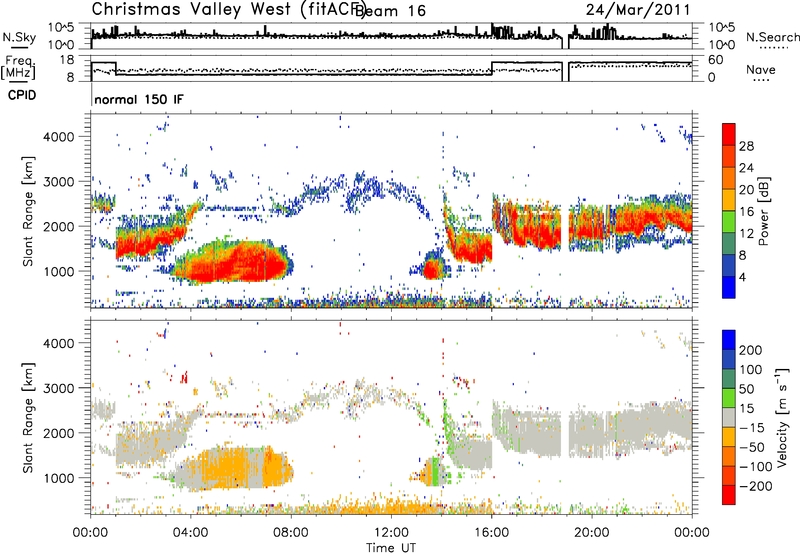Viewport: 800px width, 554px height.
Task: Click the '04:00' time tick label
Action: [x=191, y=533]
